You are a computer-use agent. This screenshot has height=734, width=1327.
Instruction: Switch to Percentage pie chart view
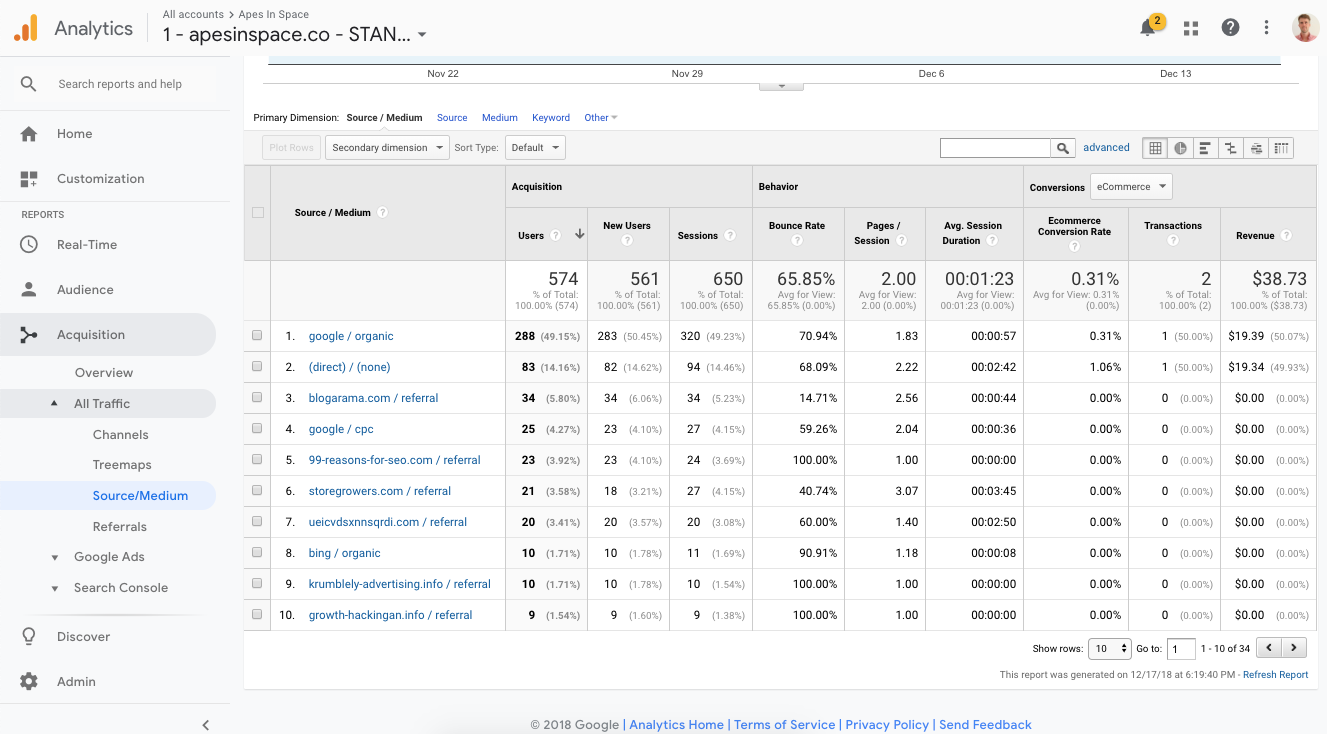click(1180, 148)
